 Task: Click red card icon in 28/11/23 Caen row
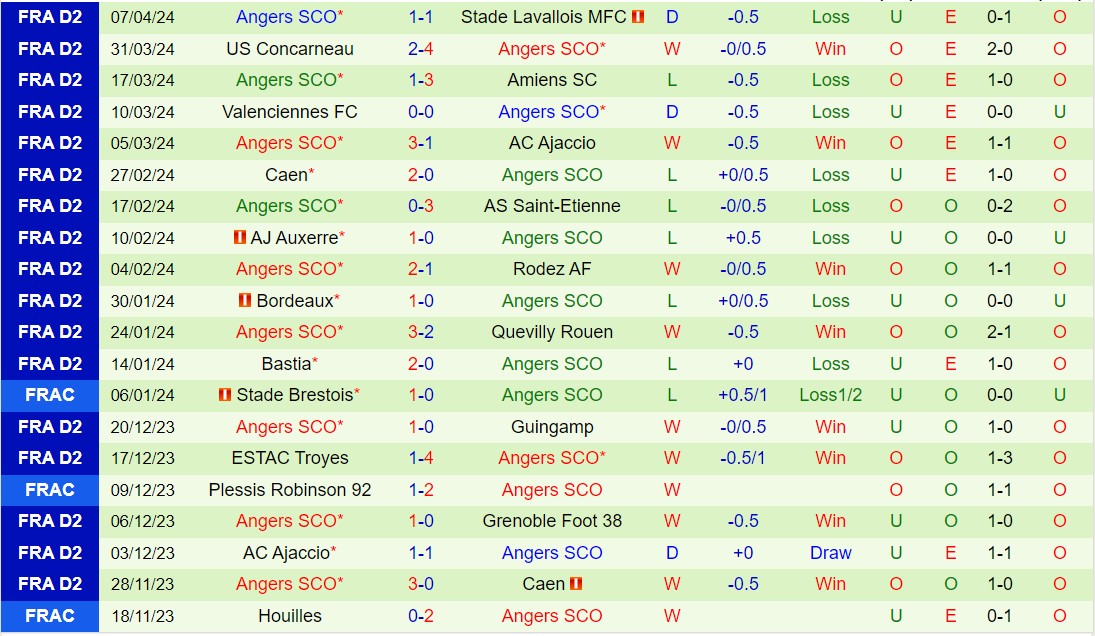coord(576,584)
